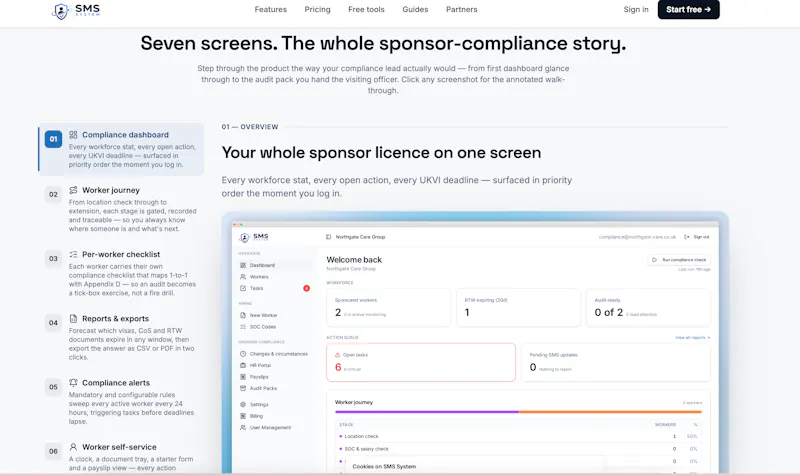Click Workers in the screenshot sidebar
Viewport: 800px width, 475px height.
click(275, 277)
